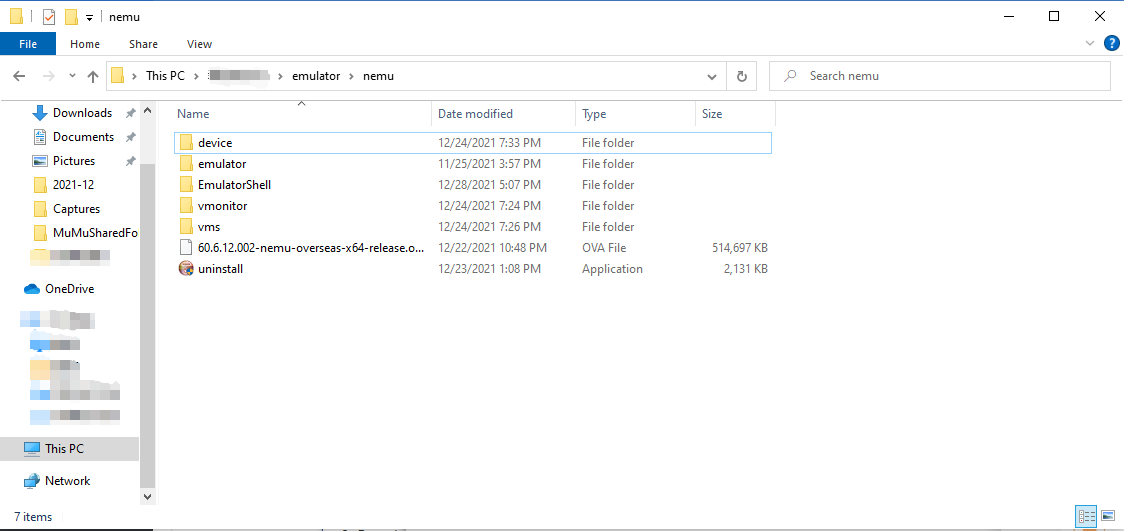
Task: Select Network in the navigation pane
Action: tap(67, 481)
